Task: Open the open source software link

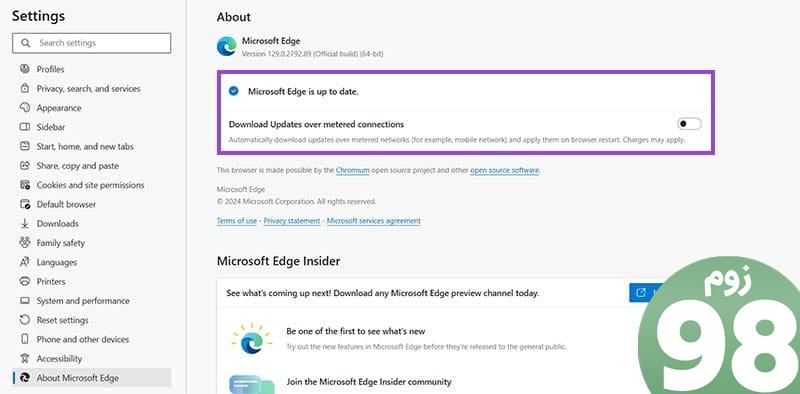Action: point(505,170)
